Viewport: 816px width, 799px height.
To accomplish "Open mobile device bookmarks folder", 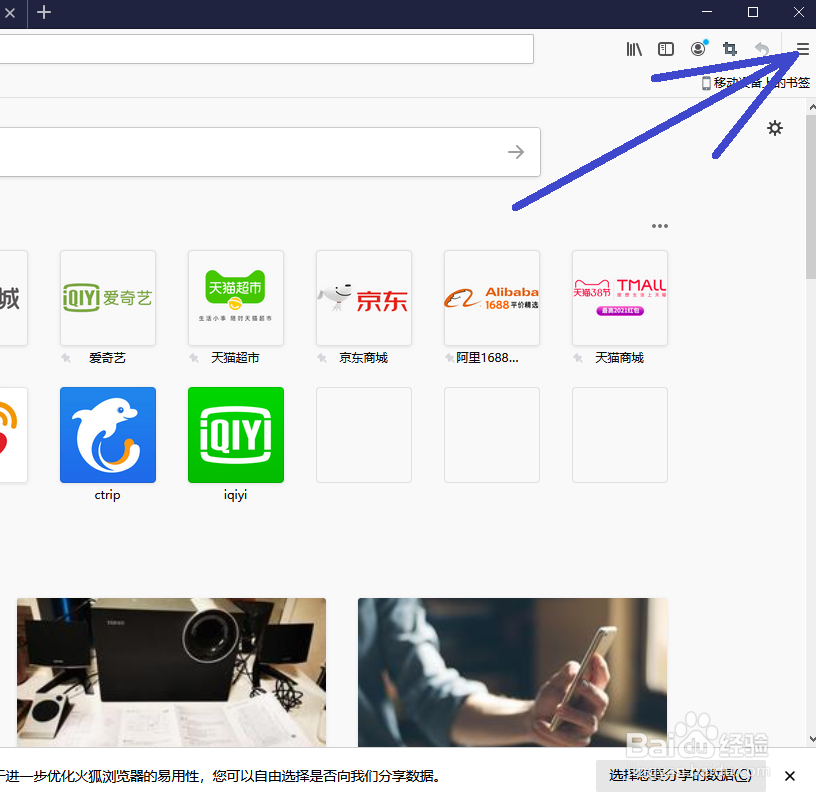I will pos(756,83).
